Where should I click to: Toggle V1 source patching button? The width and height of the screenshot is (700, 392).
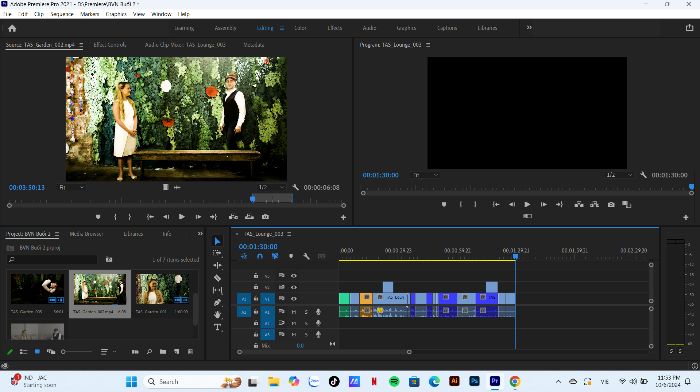244,299
